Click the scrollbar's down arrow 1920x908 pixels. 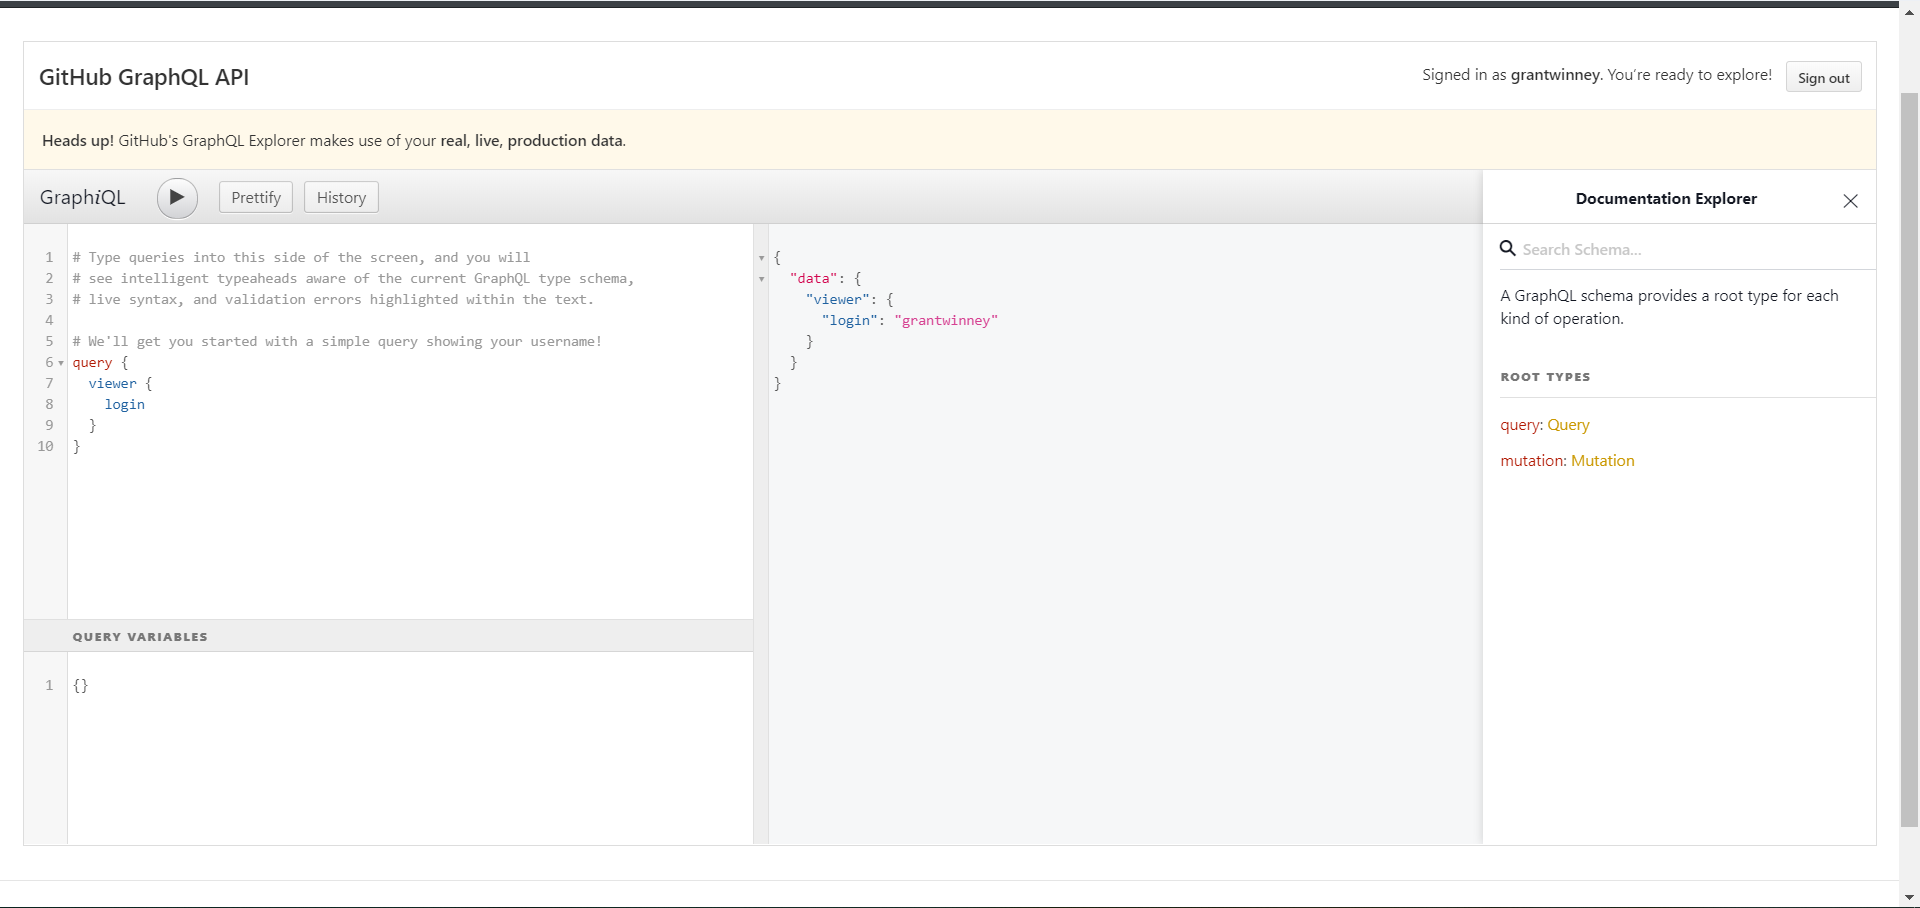tap(1909, 898)
